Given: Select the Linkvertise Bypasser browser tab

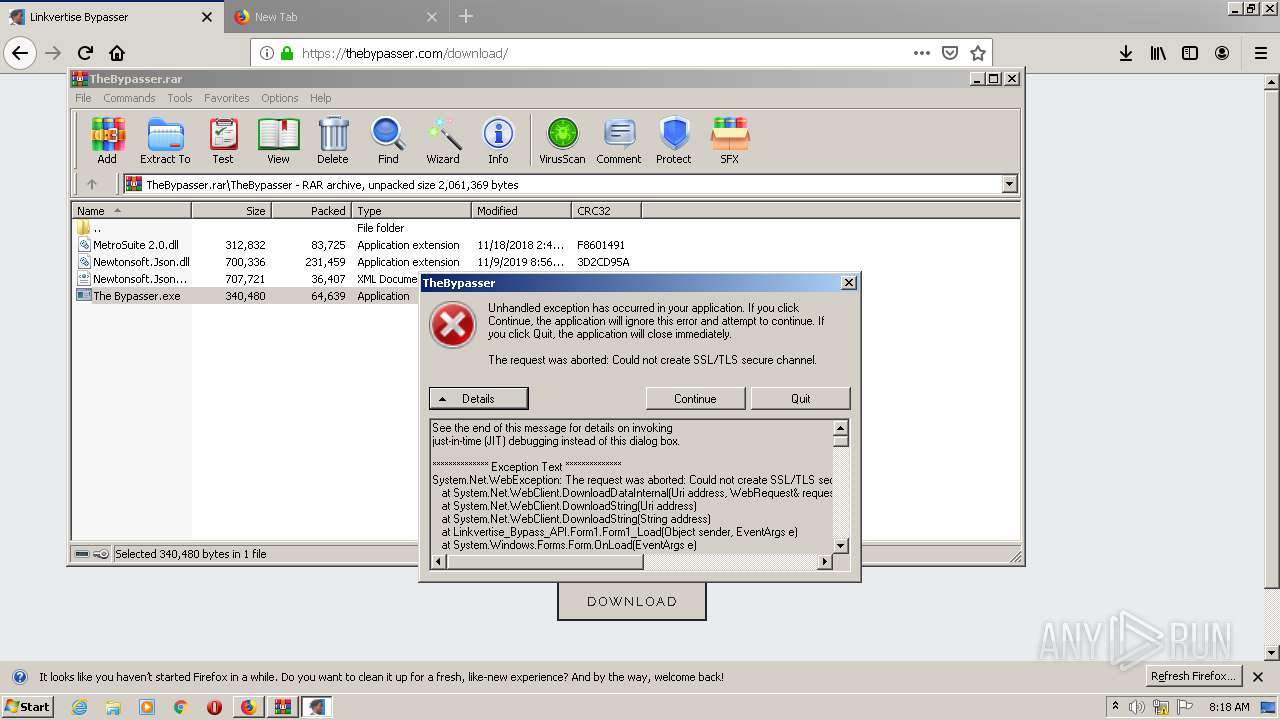Looking at the screenshot, I should (111, 17).
